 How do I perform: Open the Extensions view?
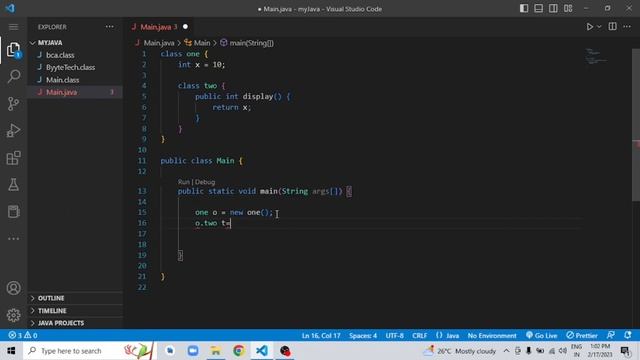13,158
